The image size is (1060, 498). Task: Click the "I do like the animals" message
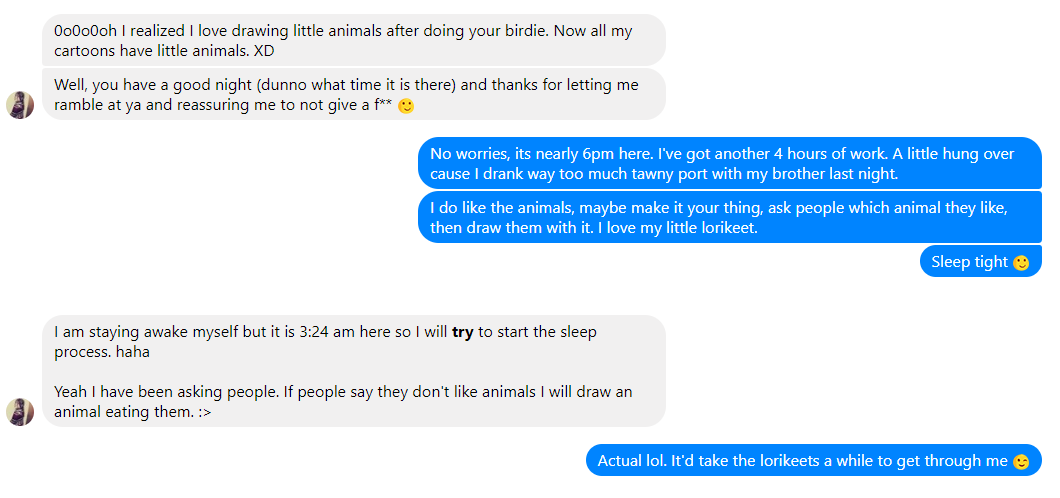(x=729, y=217)
